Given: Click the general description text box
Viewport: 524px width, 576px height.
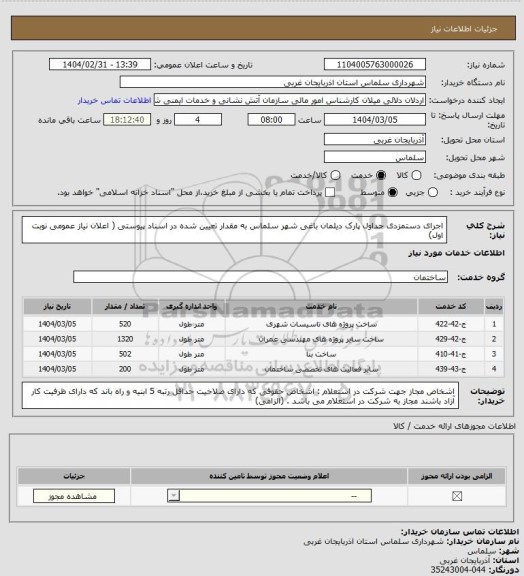Looking at the screenshot, I should tap(234, 230).
